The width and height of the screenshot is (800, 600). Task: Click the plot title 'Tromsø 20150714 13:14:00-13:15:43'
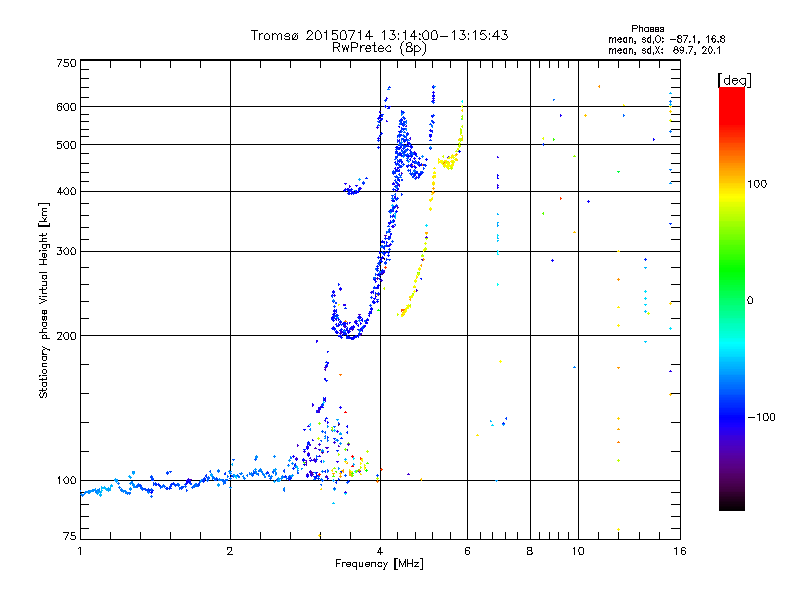[x=379, y=35]
